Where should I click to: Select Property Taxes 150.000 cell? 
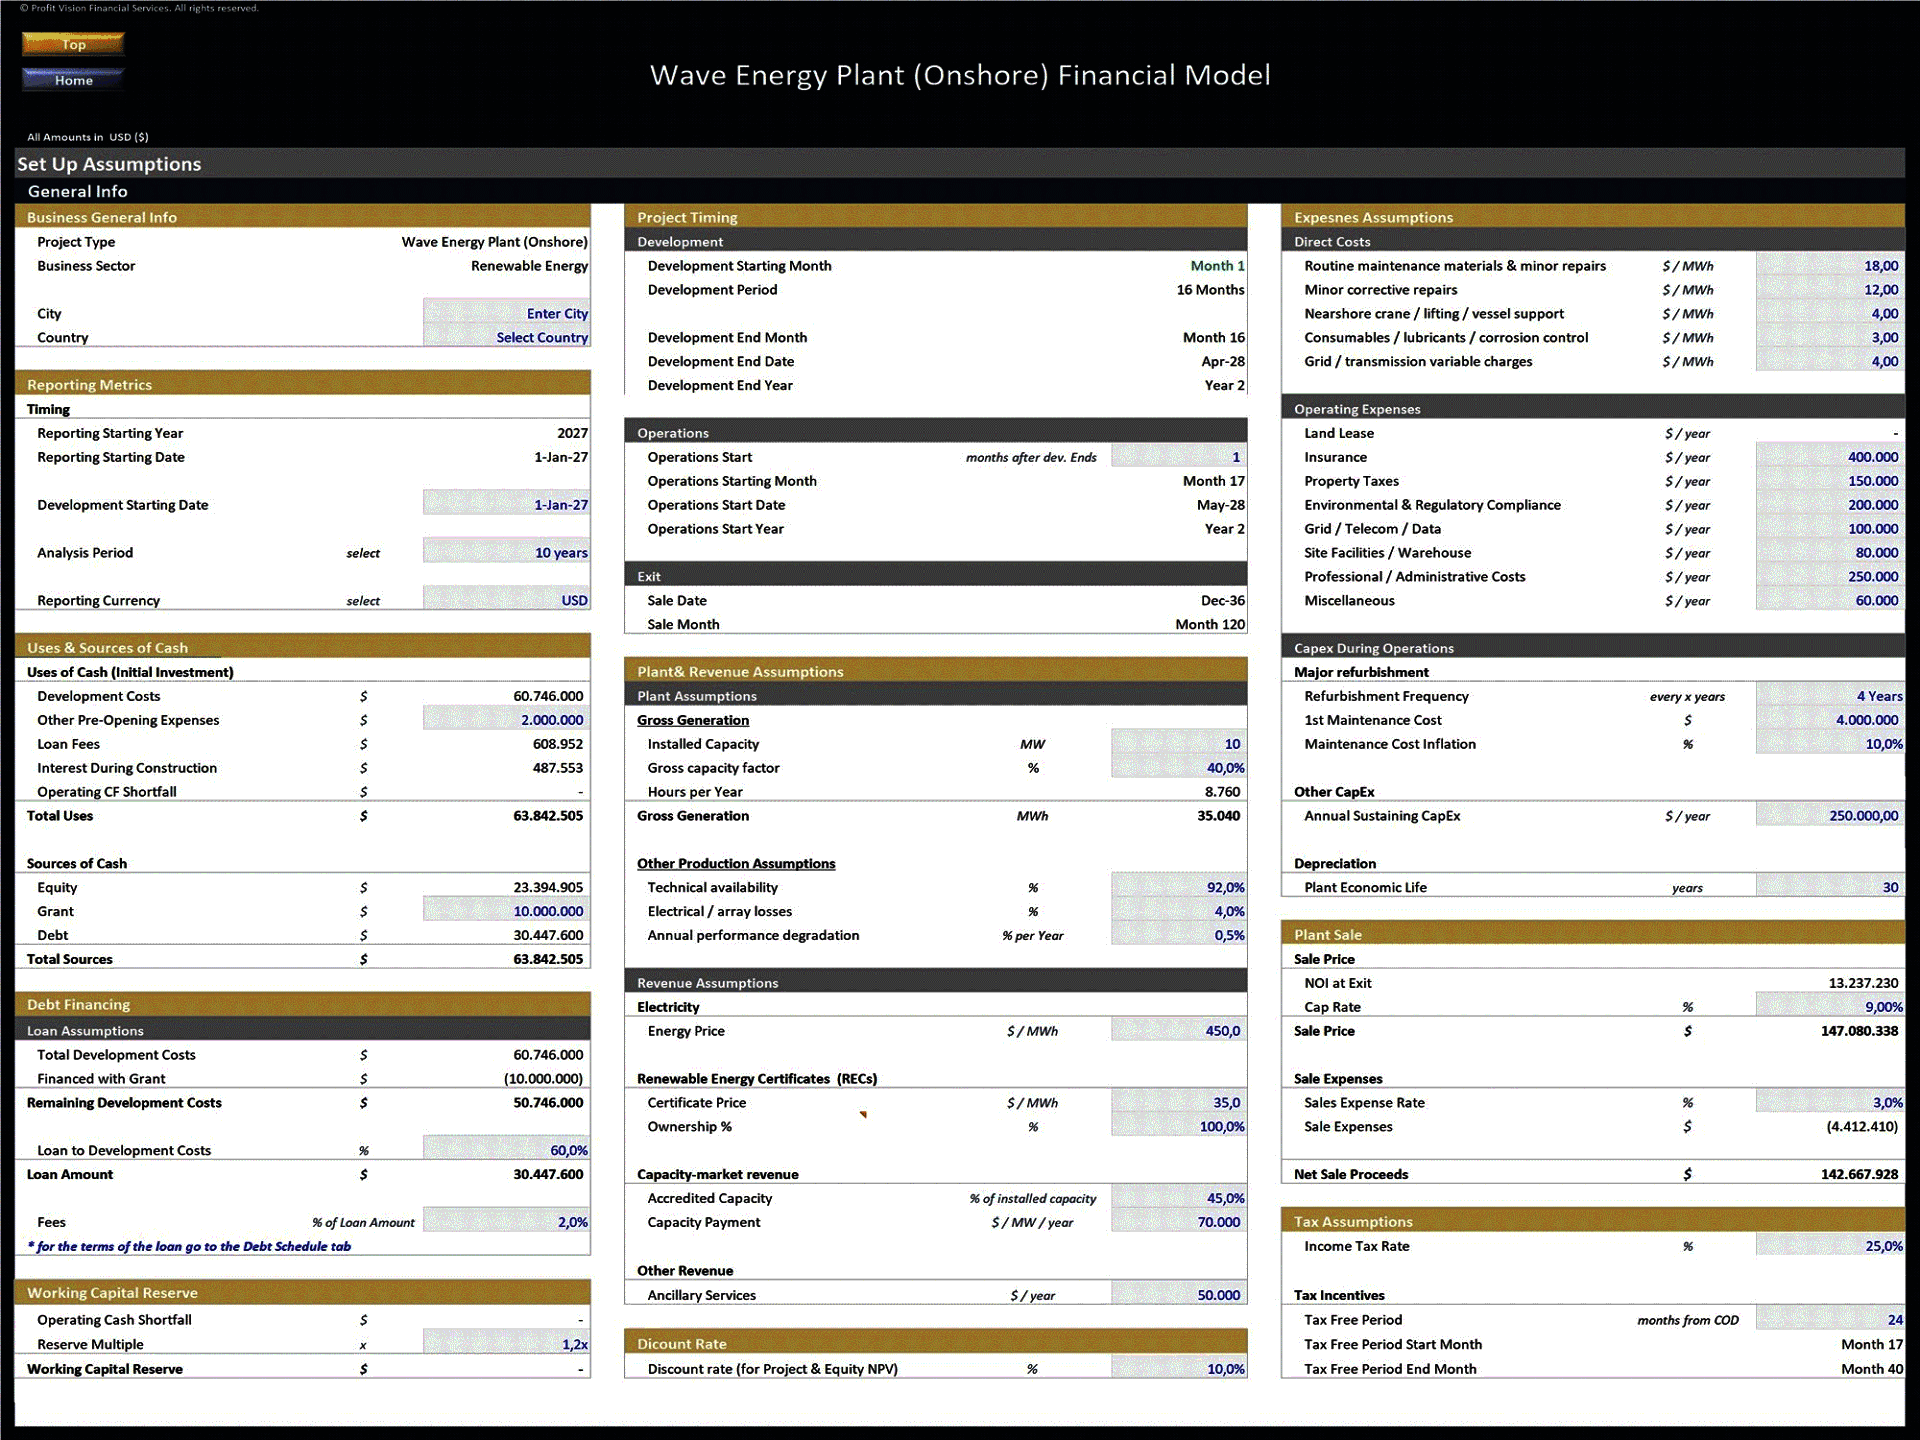(x=1830, y=481)
